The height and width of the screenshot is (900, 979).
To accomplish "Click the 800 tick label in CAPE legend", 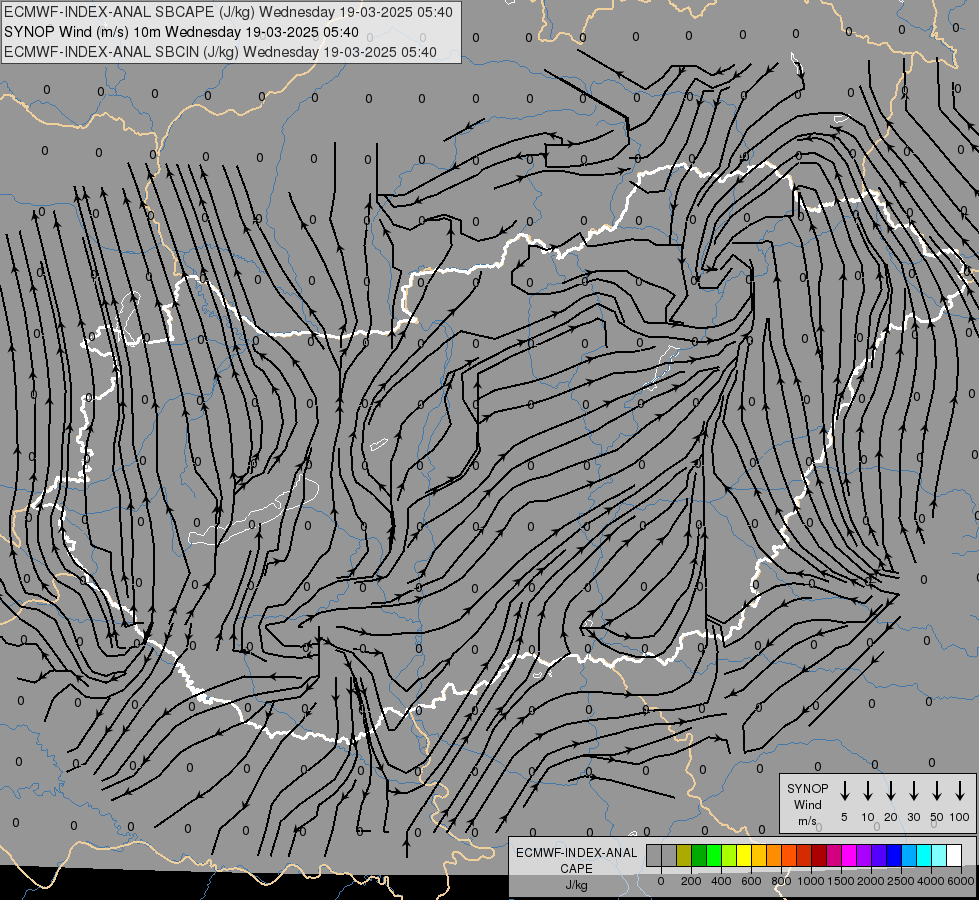I will click(781, 881).
